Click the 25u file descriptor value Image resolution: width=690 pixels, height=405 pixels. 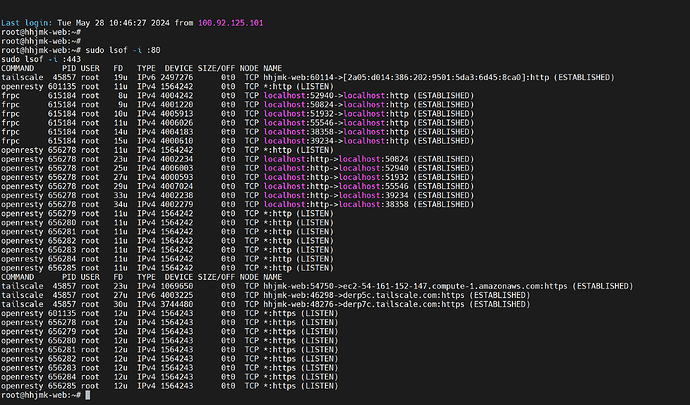pos(121,168)
